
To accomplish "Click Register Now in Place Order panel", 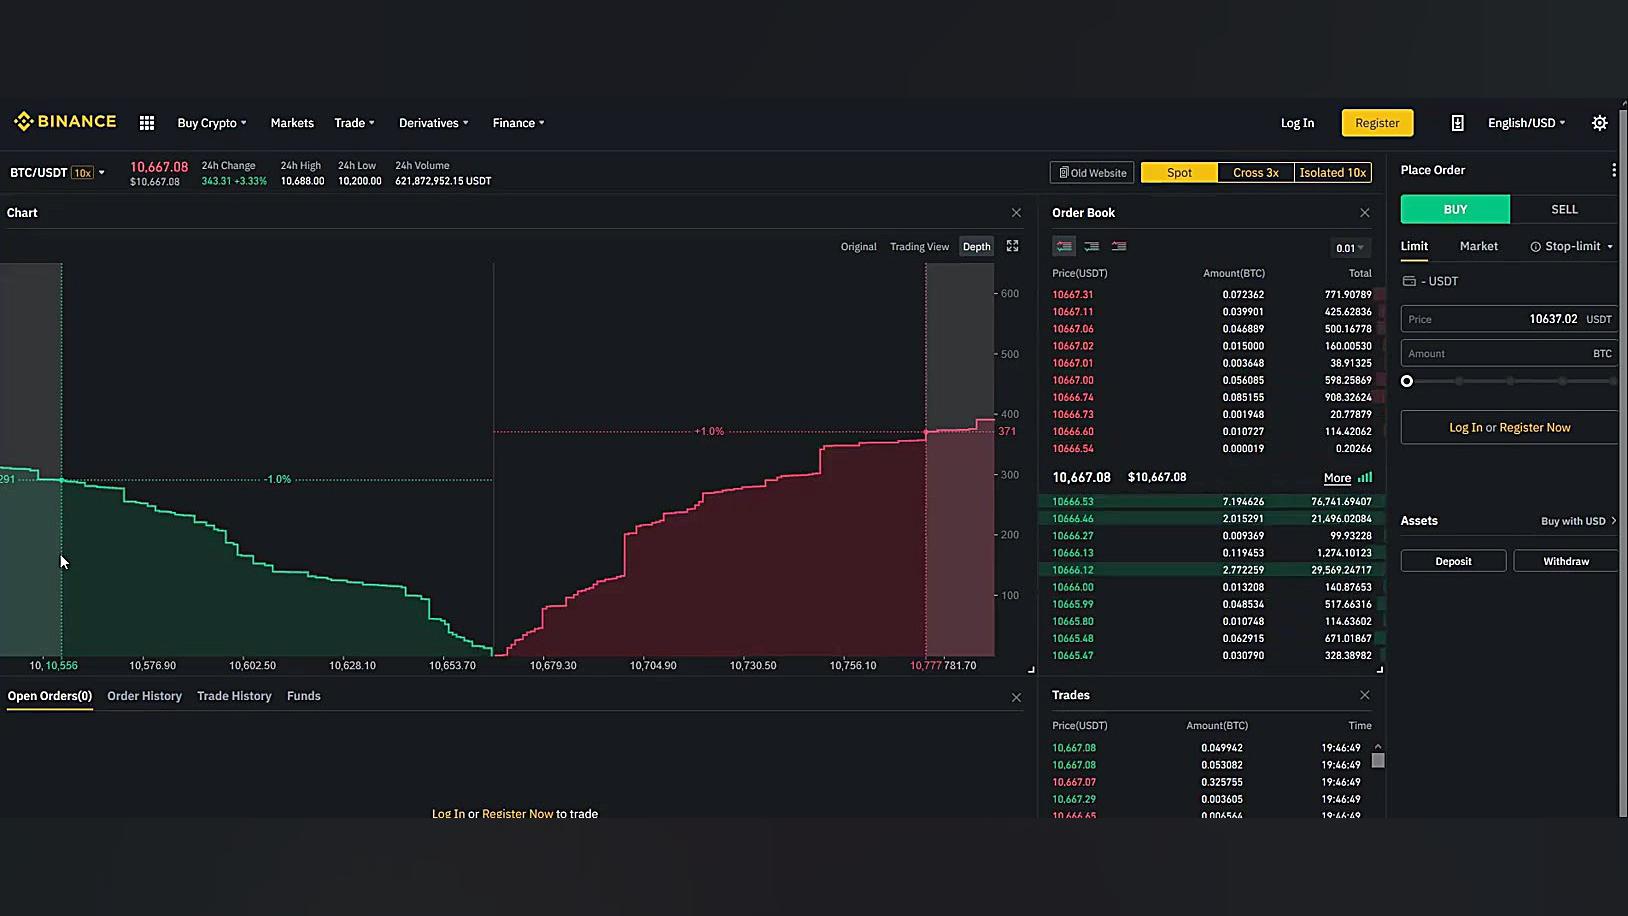I will click(x=1534, y=427).
